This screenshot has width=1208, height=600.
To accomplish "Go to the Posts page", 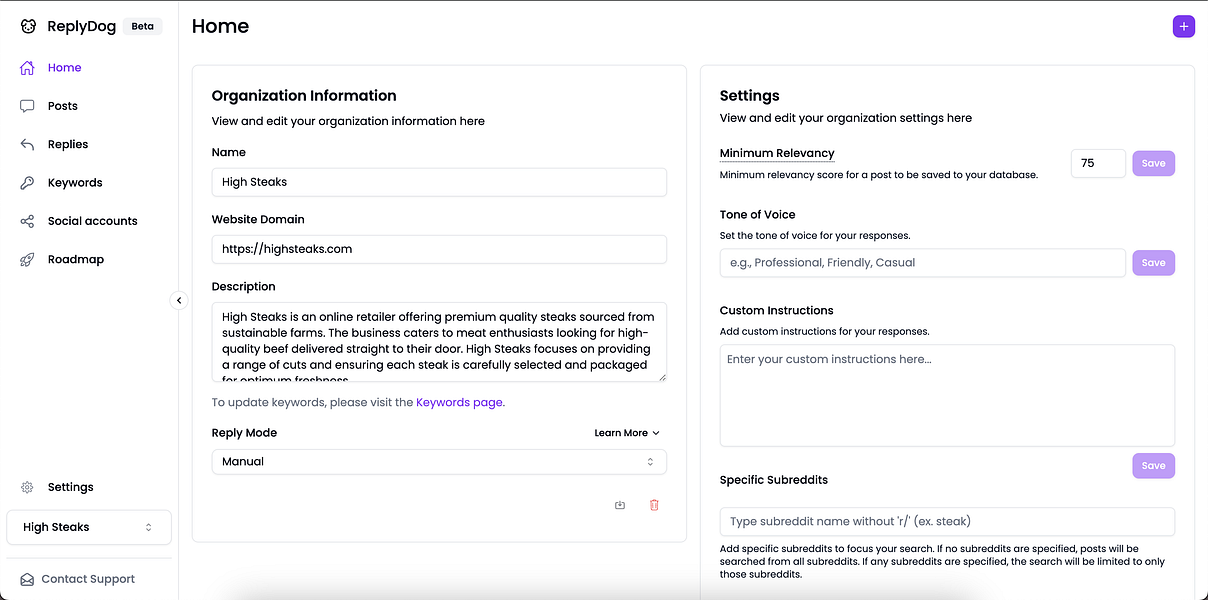I will 62,106.
